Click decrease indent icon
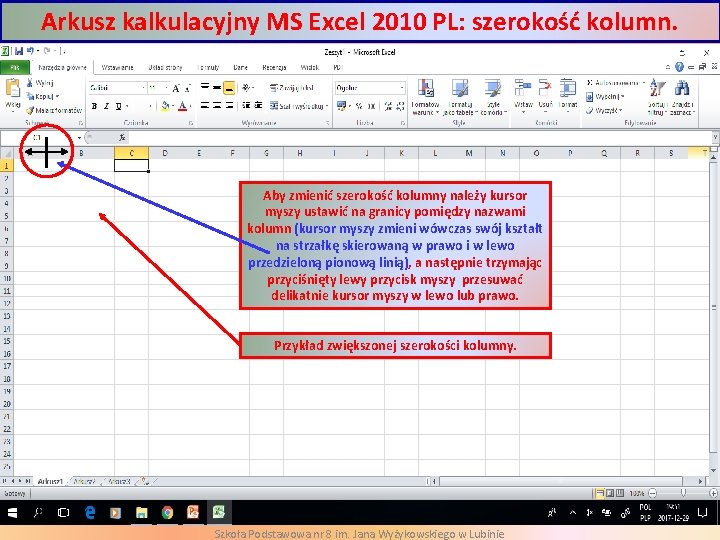Screen dimensions: 720x540 [246, 106]
